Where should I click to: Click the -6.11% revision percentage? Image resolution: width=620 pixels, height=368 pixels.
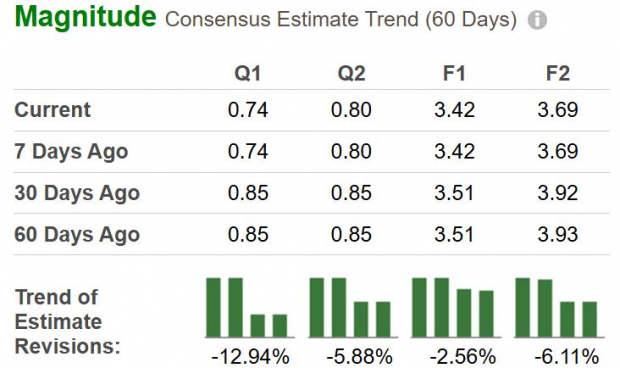(566, 357)
